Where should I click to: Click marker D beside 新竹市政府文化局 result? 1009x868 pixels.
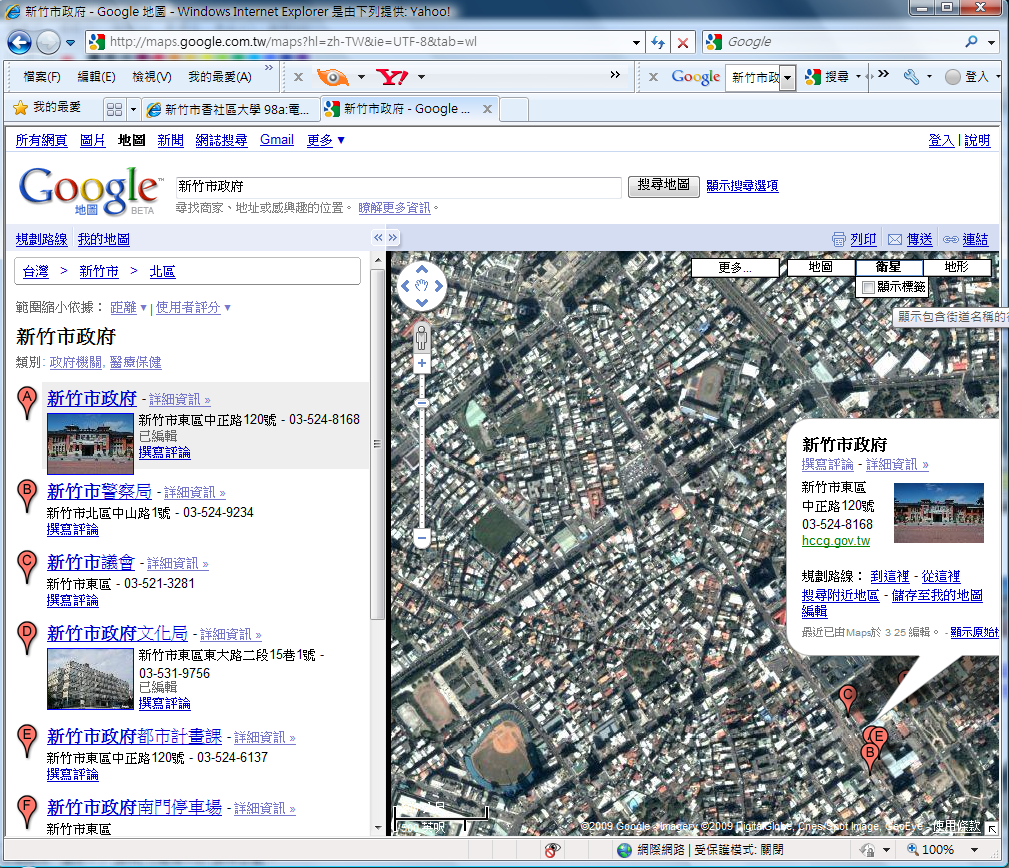pyautogui.click(x=26, y=638)
